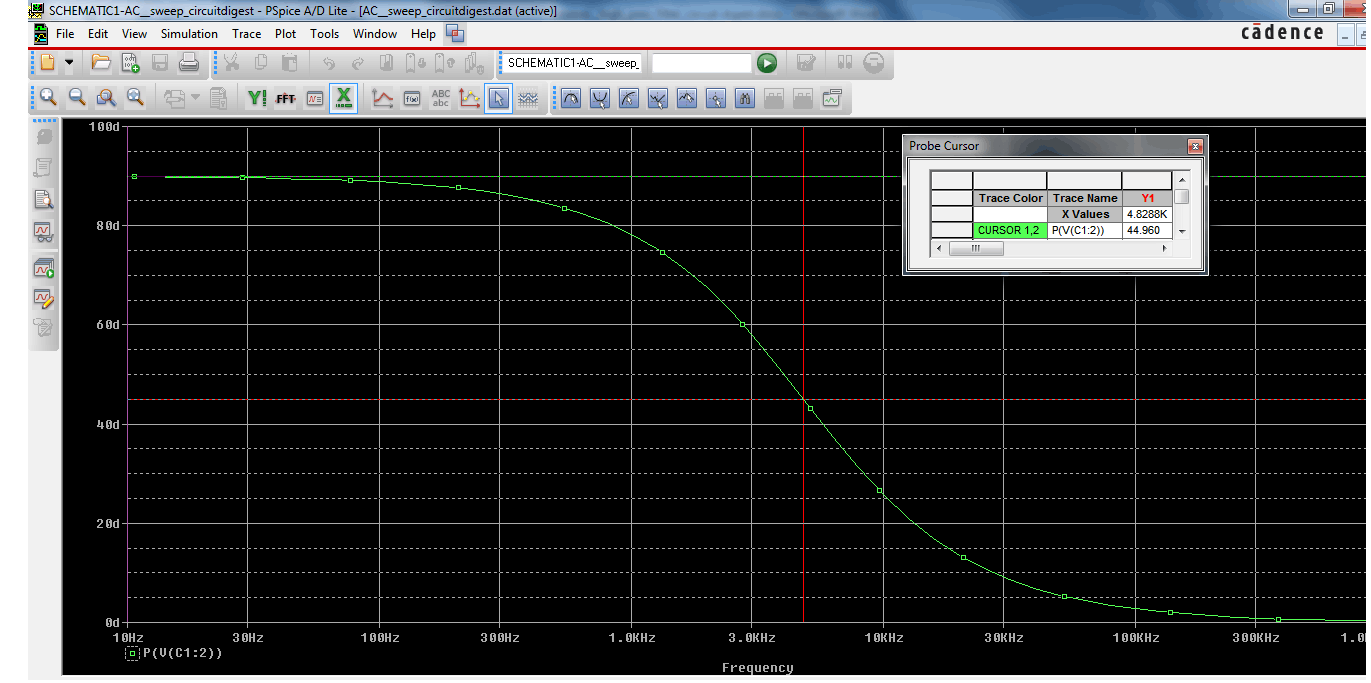This screenshot has height=683, width=1371.
Task: Click the Y1 column header
Action: coord(1147,198)
